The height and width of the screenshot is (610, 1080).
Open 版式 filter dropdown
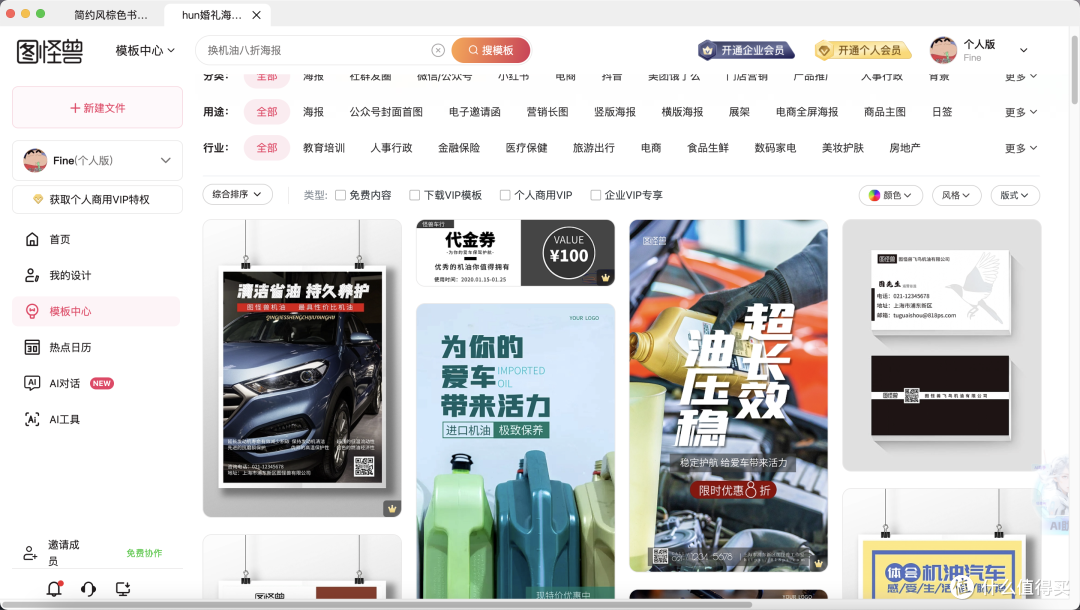pos(1015,196)
